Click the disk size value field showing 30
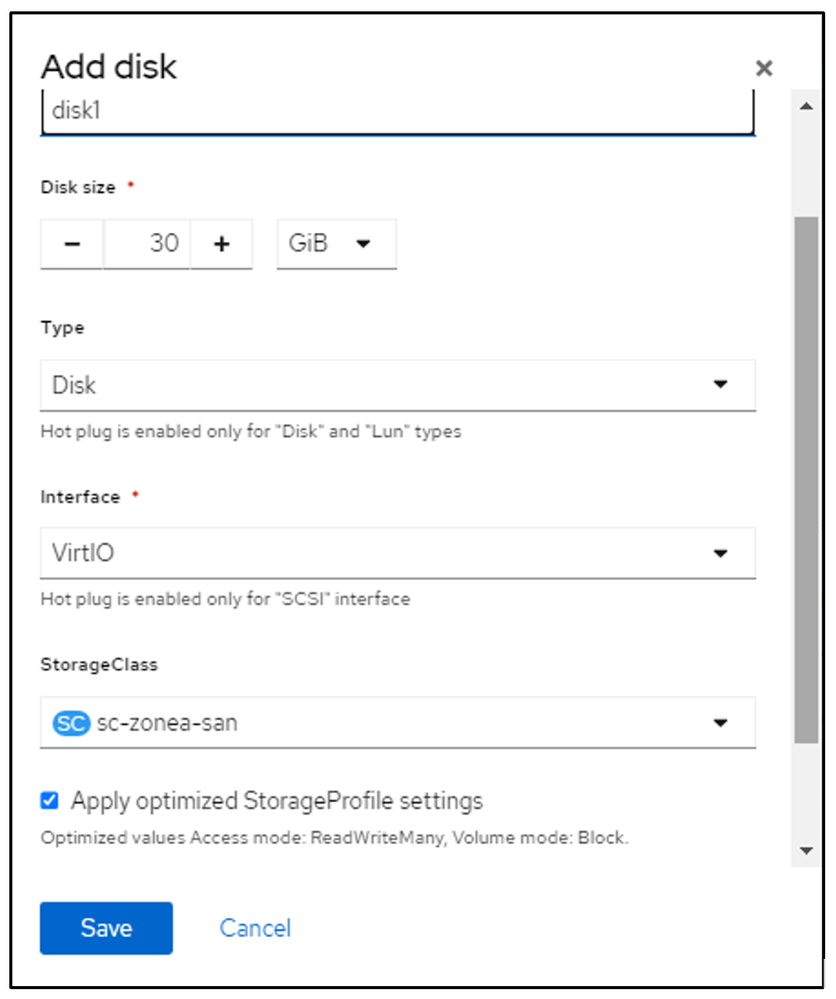This screenshot has height=999, width=836. (x=148, y=244)
